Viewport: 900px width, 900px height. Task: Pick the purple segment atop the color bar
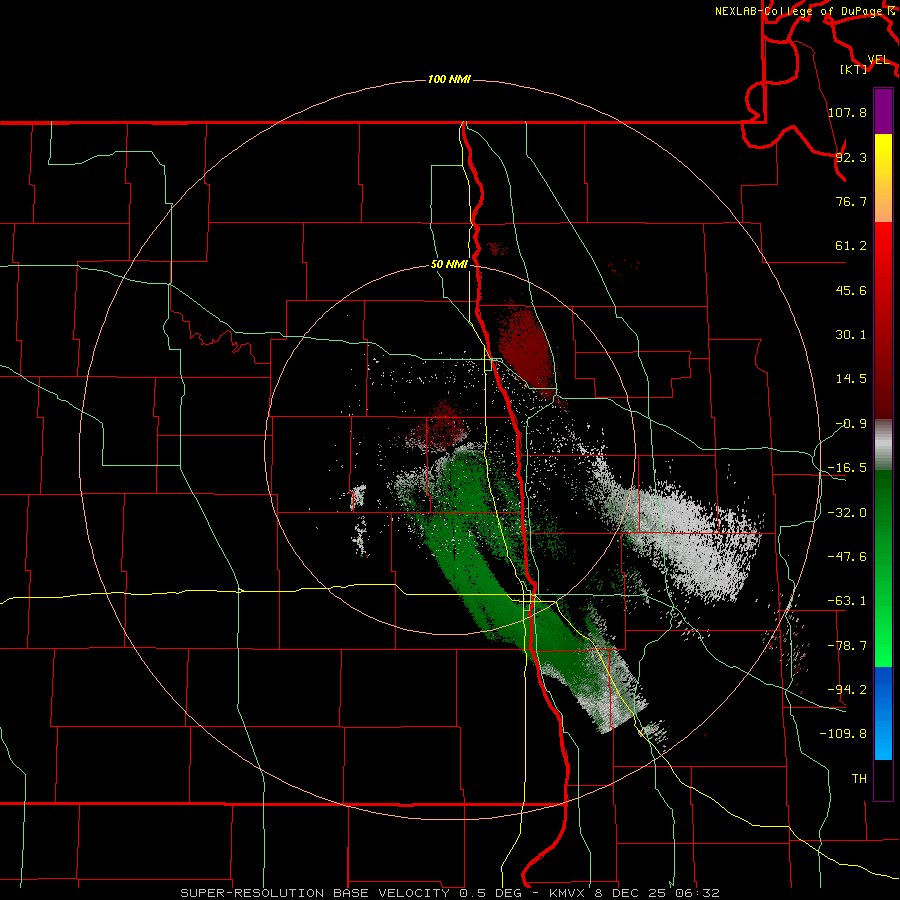coord(883,111)
